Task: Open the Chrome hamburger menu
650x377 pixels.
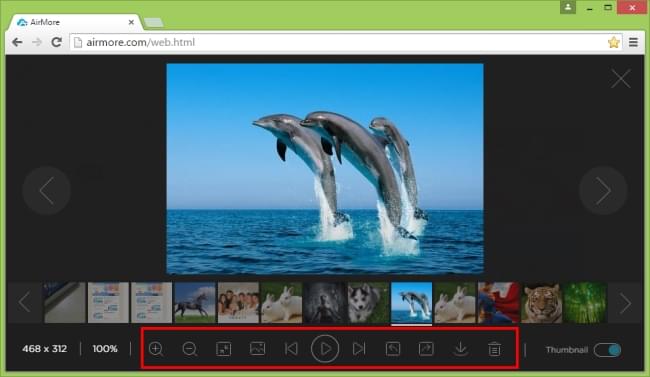Action: (633, 42)
